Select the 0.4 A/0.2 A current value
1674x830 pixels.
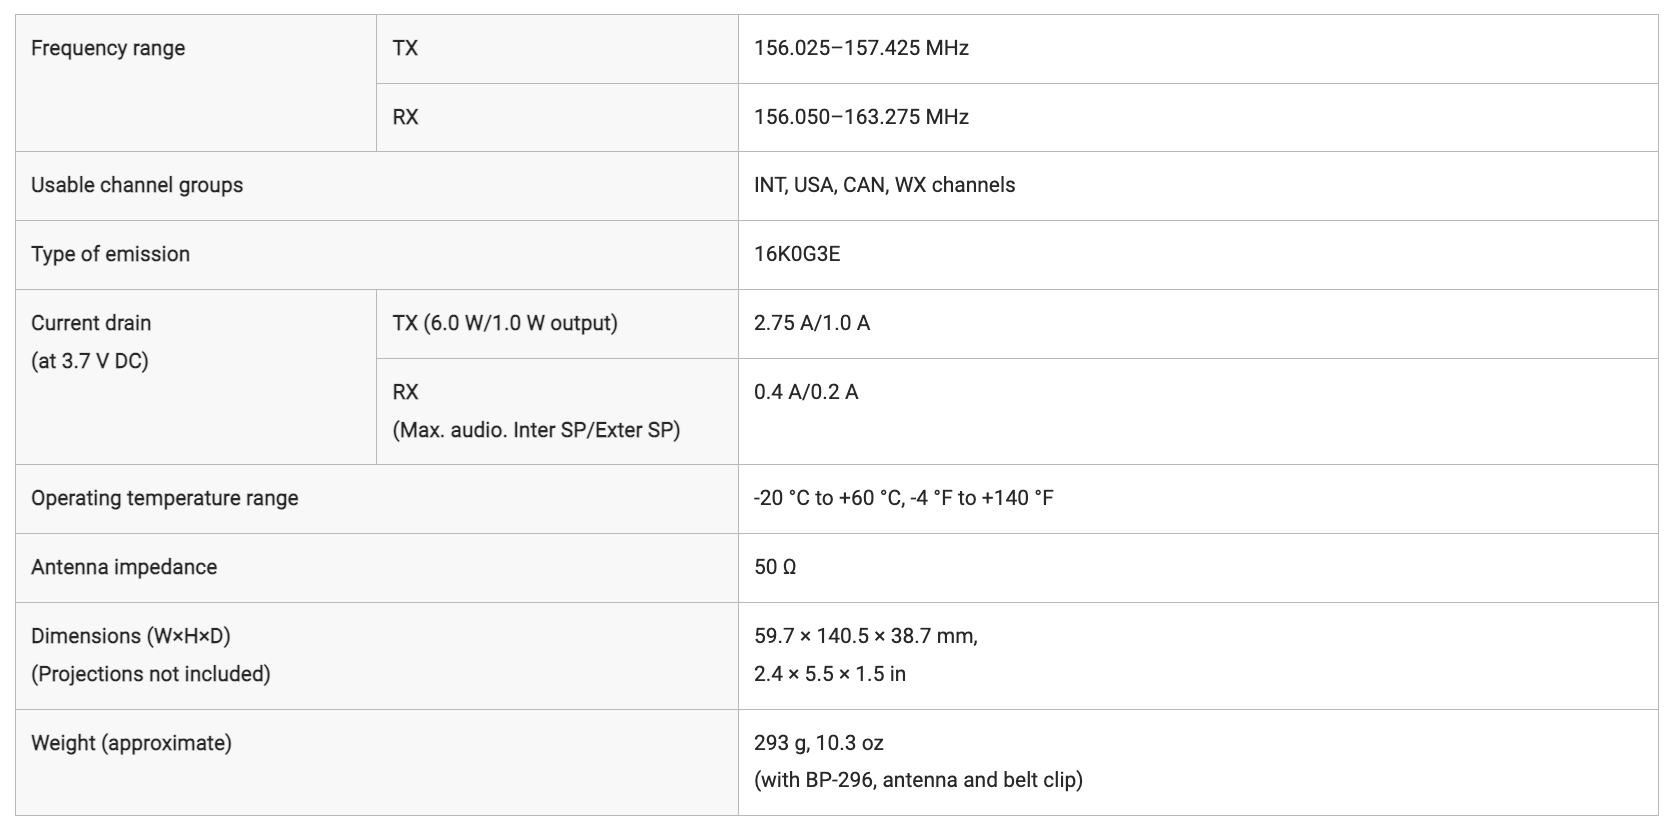[806, 392]
